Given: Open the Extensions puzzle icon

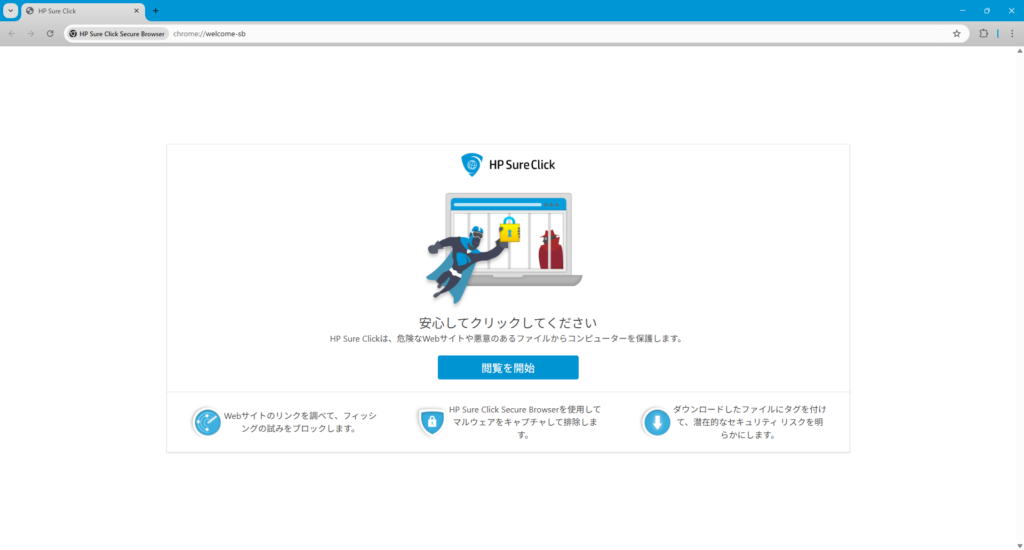Looking at the screenshot, I should [983, 33].
